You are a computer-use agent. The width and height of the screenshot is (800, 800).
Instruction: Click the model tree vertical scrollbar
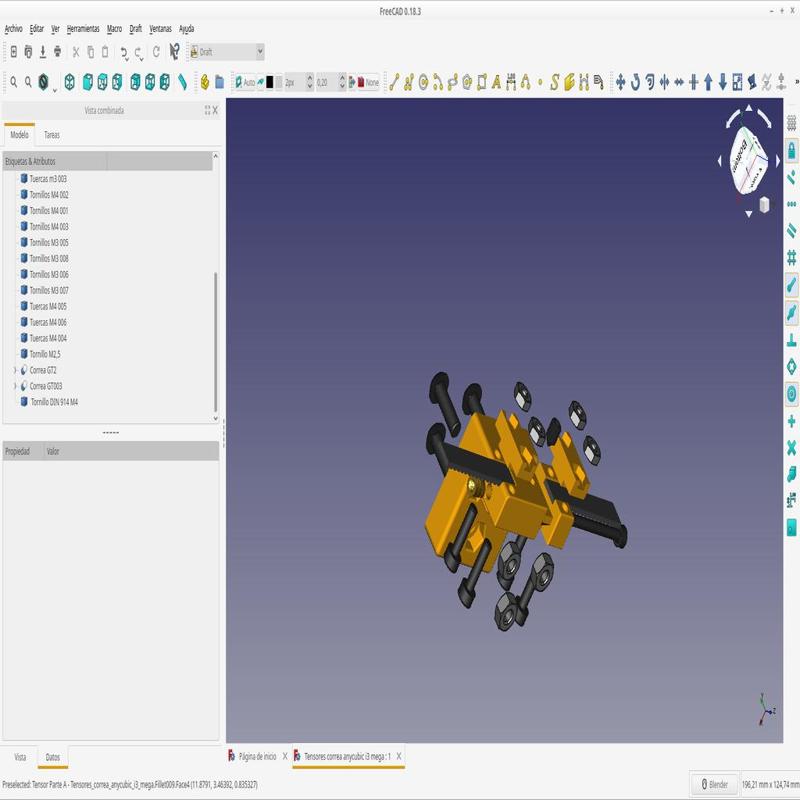click(215, 342)
